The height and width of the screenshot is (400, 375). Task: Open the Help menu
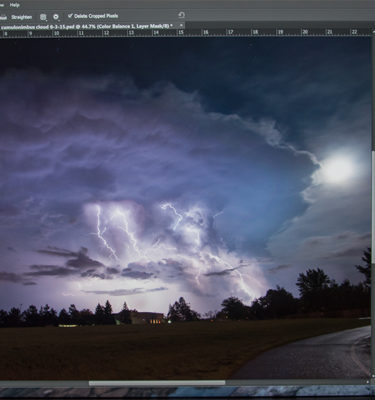(15, 5)
